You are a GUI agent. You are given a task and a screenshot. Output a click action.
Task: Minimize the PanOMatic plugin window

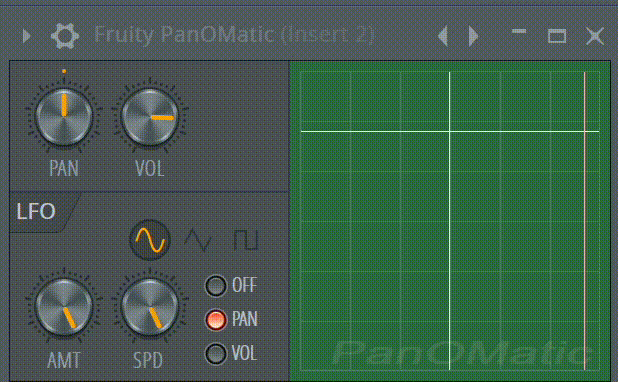pyautogui.click(x=519, y=31)
